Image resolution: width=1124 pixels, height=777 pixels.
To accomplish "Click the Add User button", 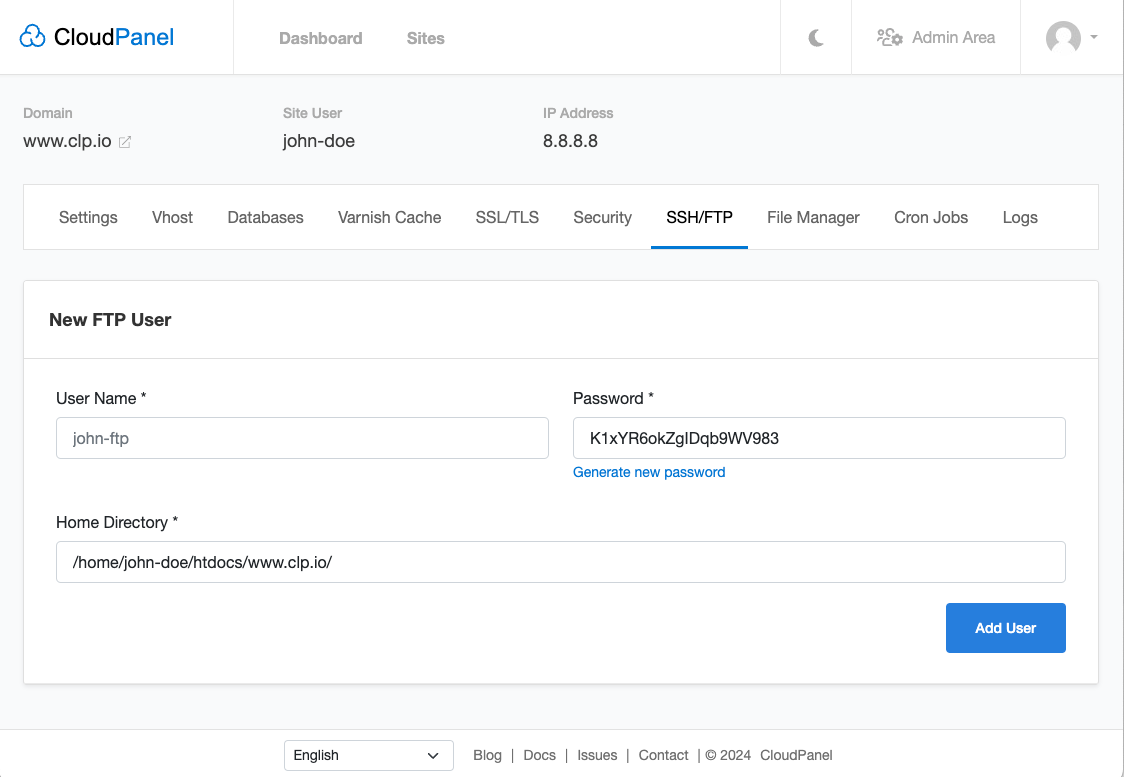I will point(1005,627).
